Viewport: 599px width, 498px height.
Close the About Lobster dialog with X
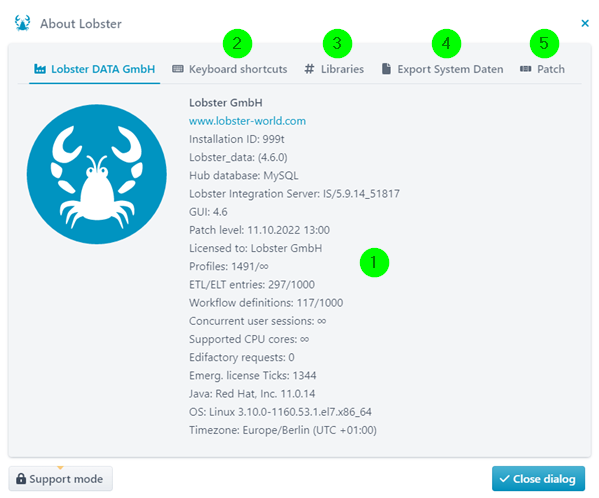click(584, 24)
